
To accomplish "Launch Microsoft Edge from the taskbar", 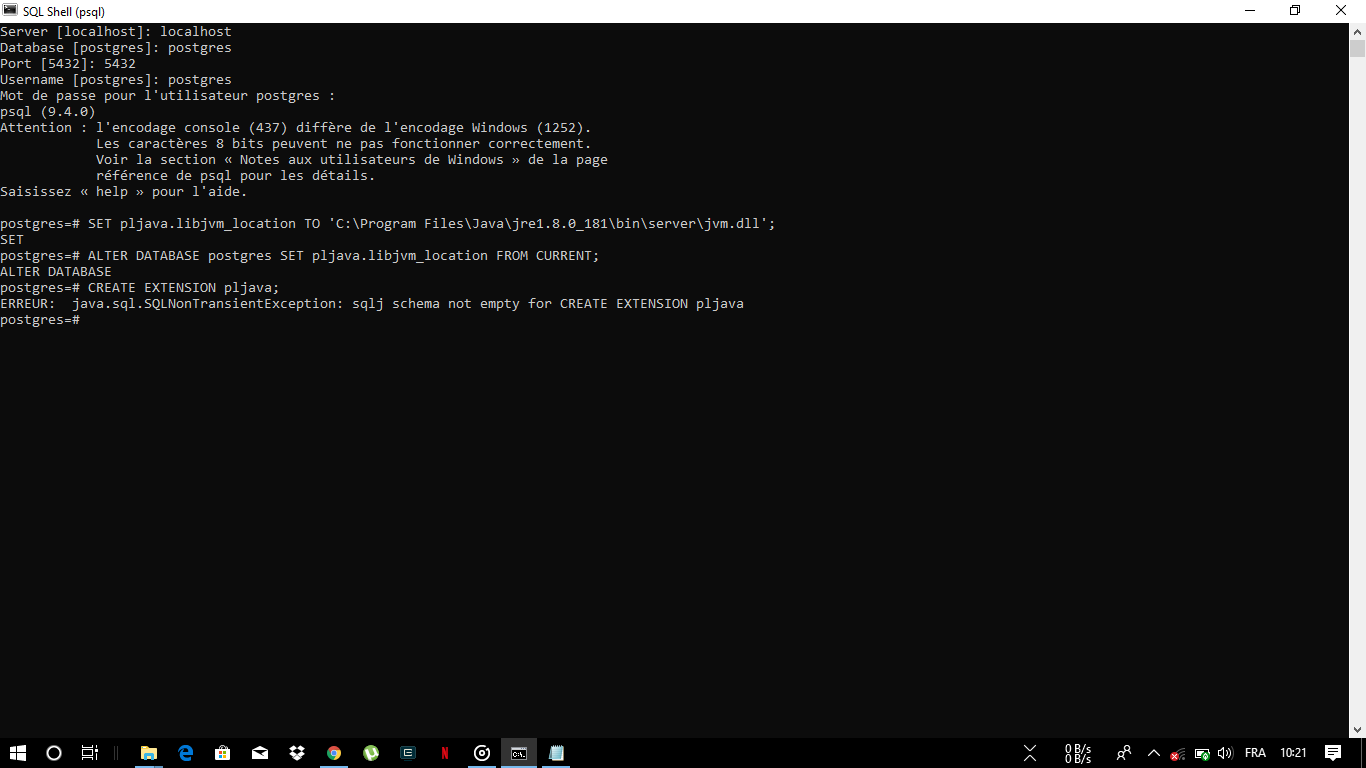I will point(185,752).
